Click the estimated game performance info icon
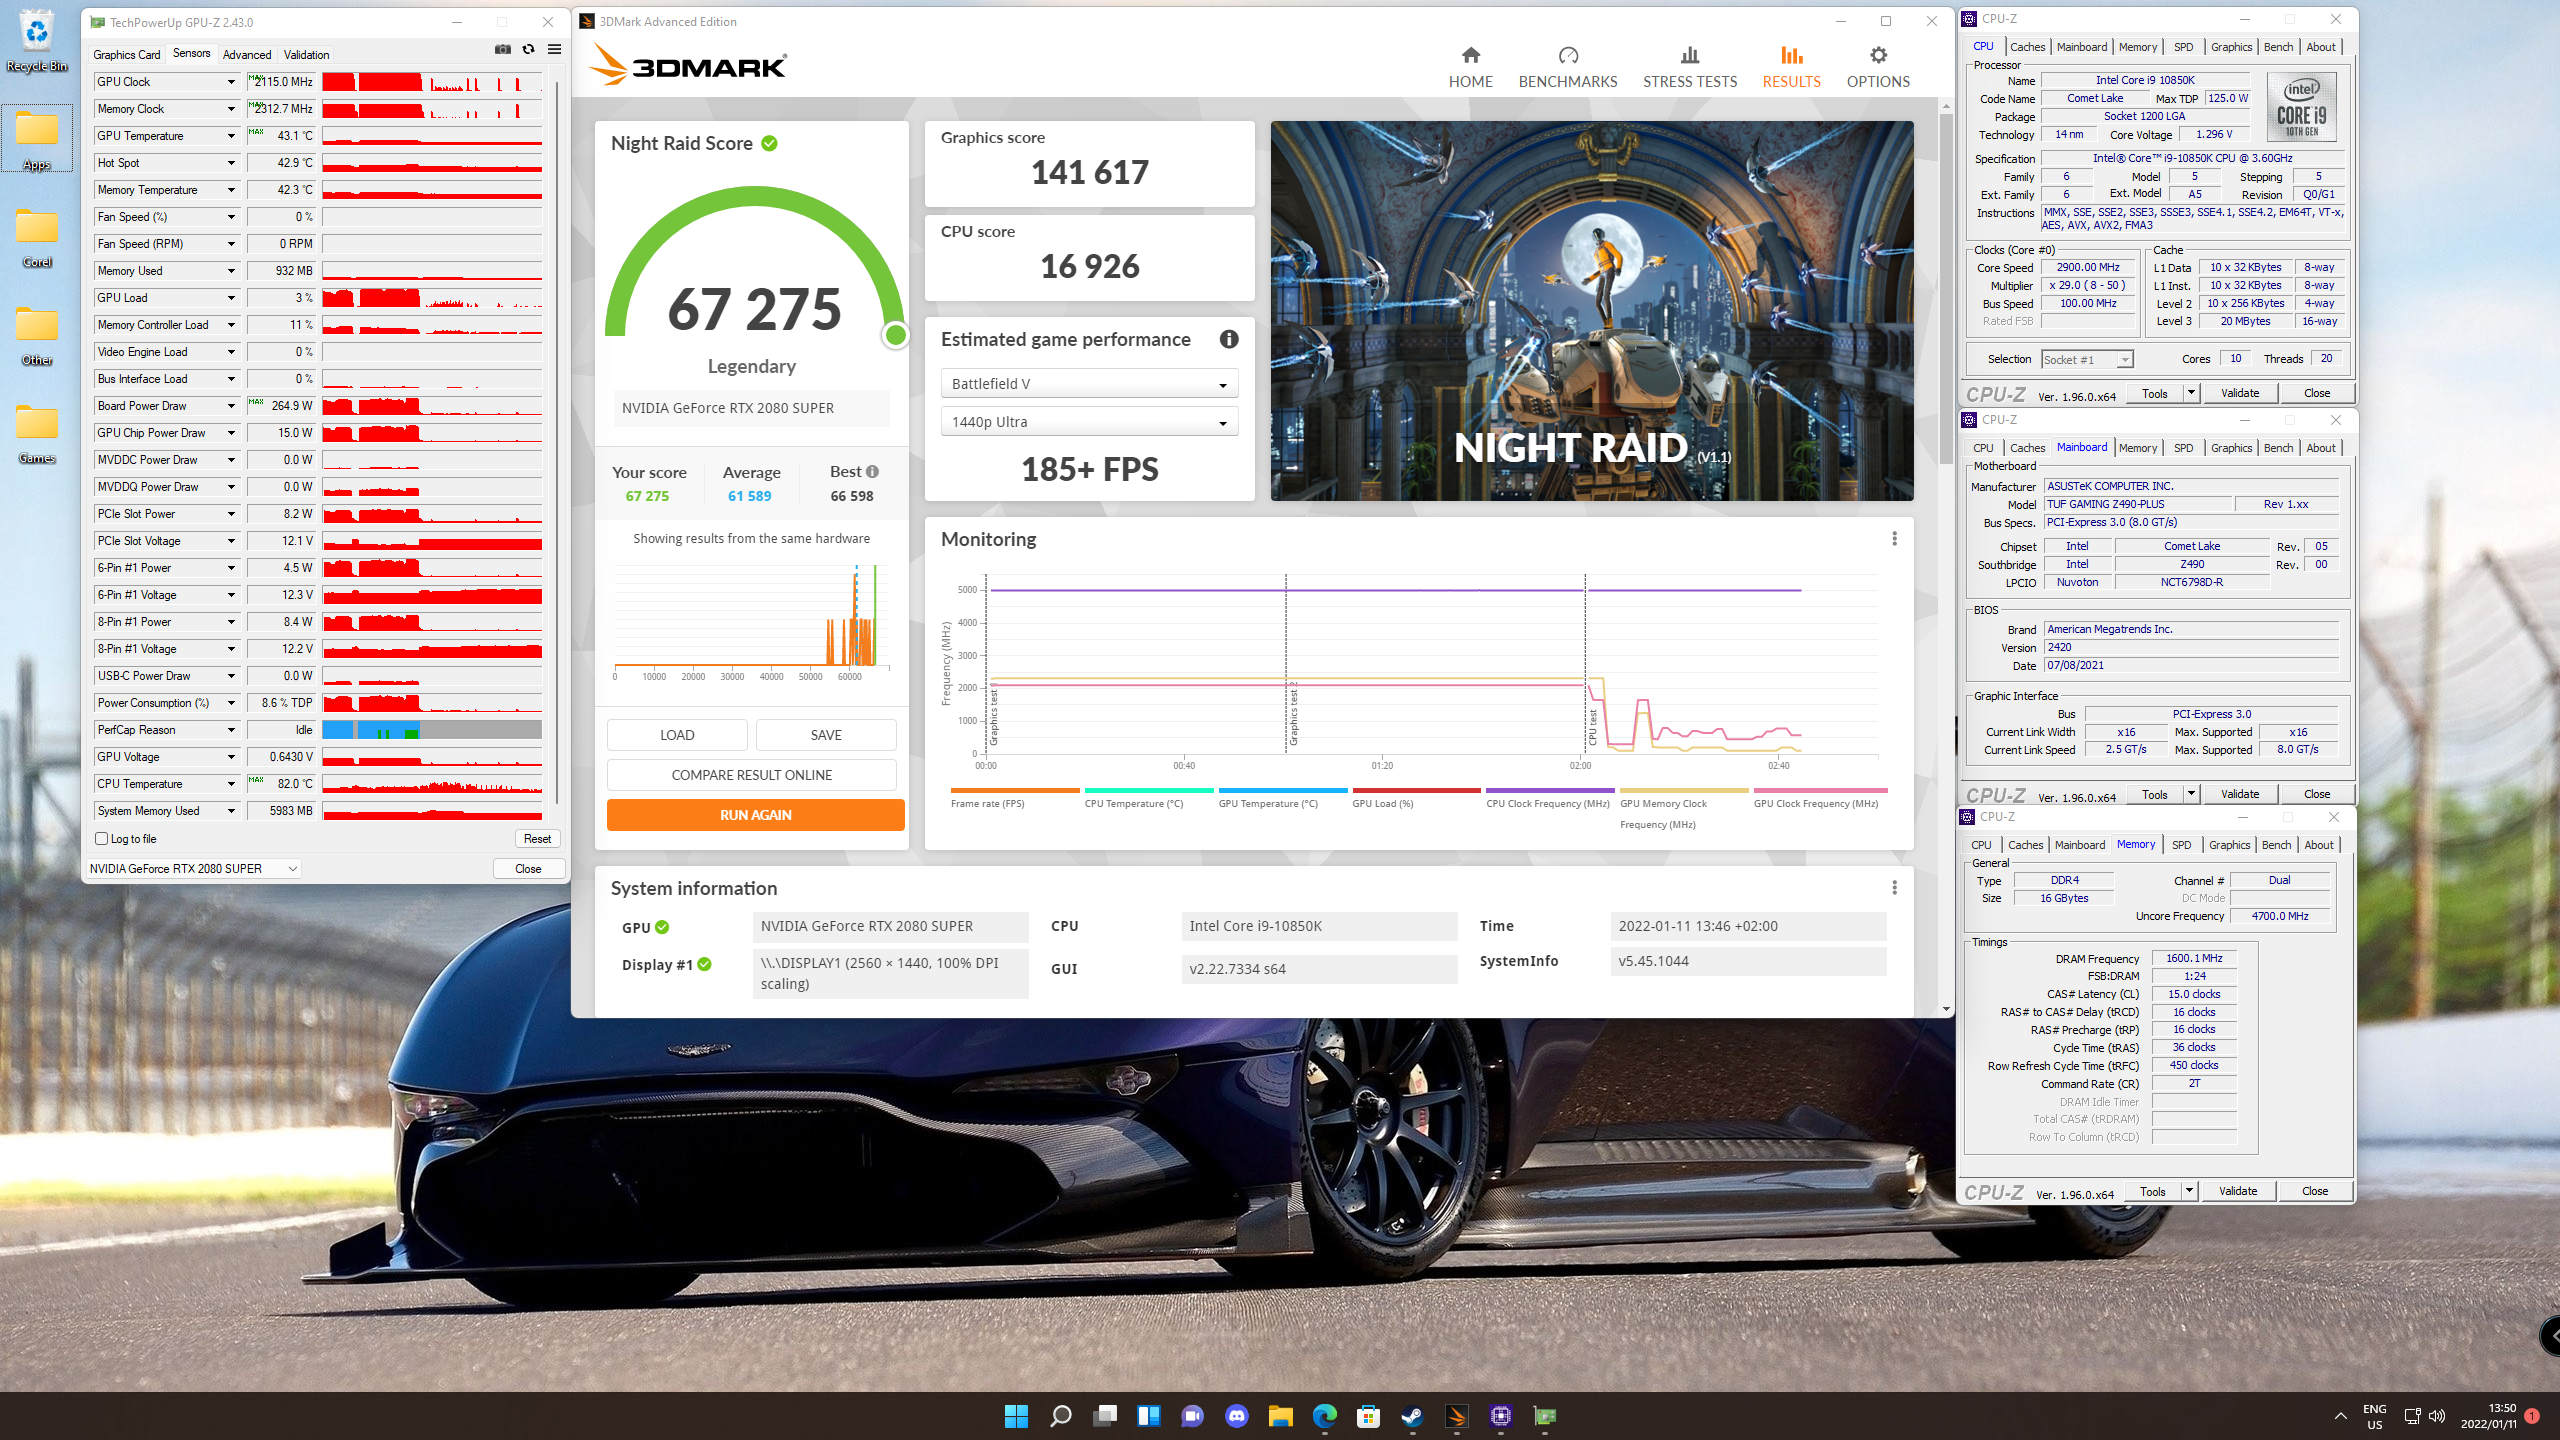Image resolution: width=2560 pixels, height=1440 pixels. [x=1229, y=339]
